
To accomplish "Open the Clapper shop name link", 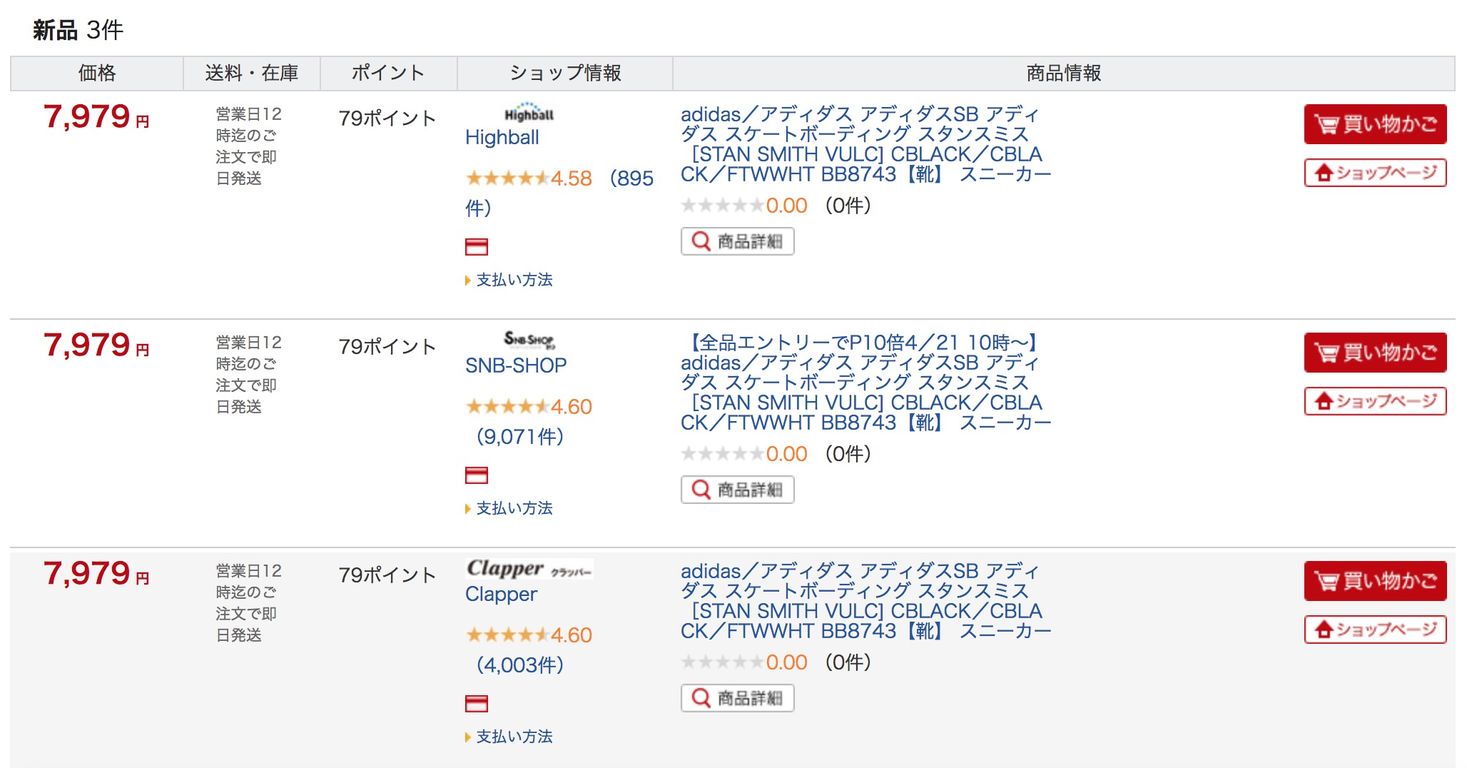I will pyautogui.click(x=501, y=594).
